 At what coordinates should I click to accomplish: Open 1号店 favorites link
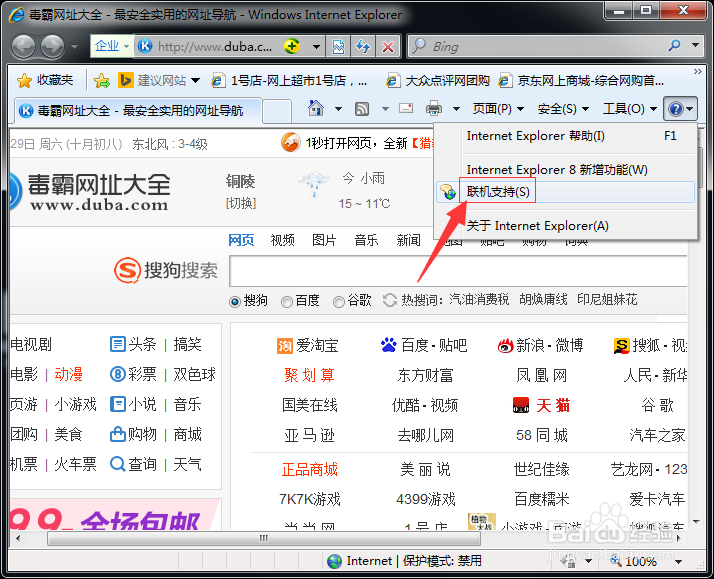tap(290, 81)
